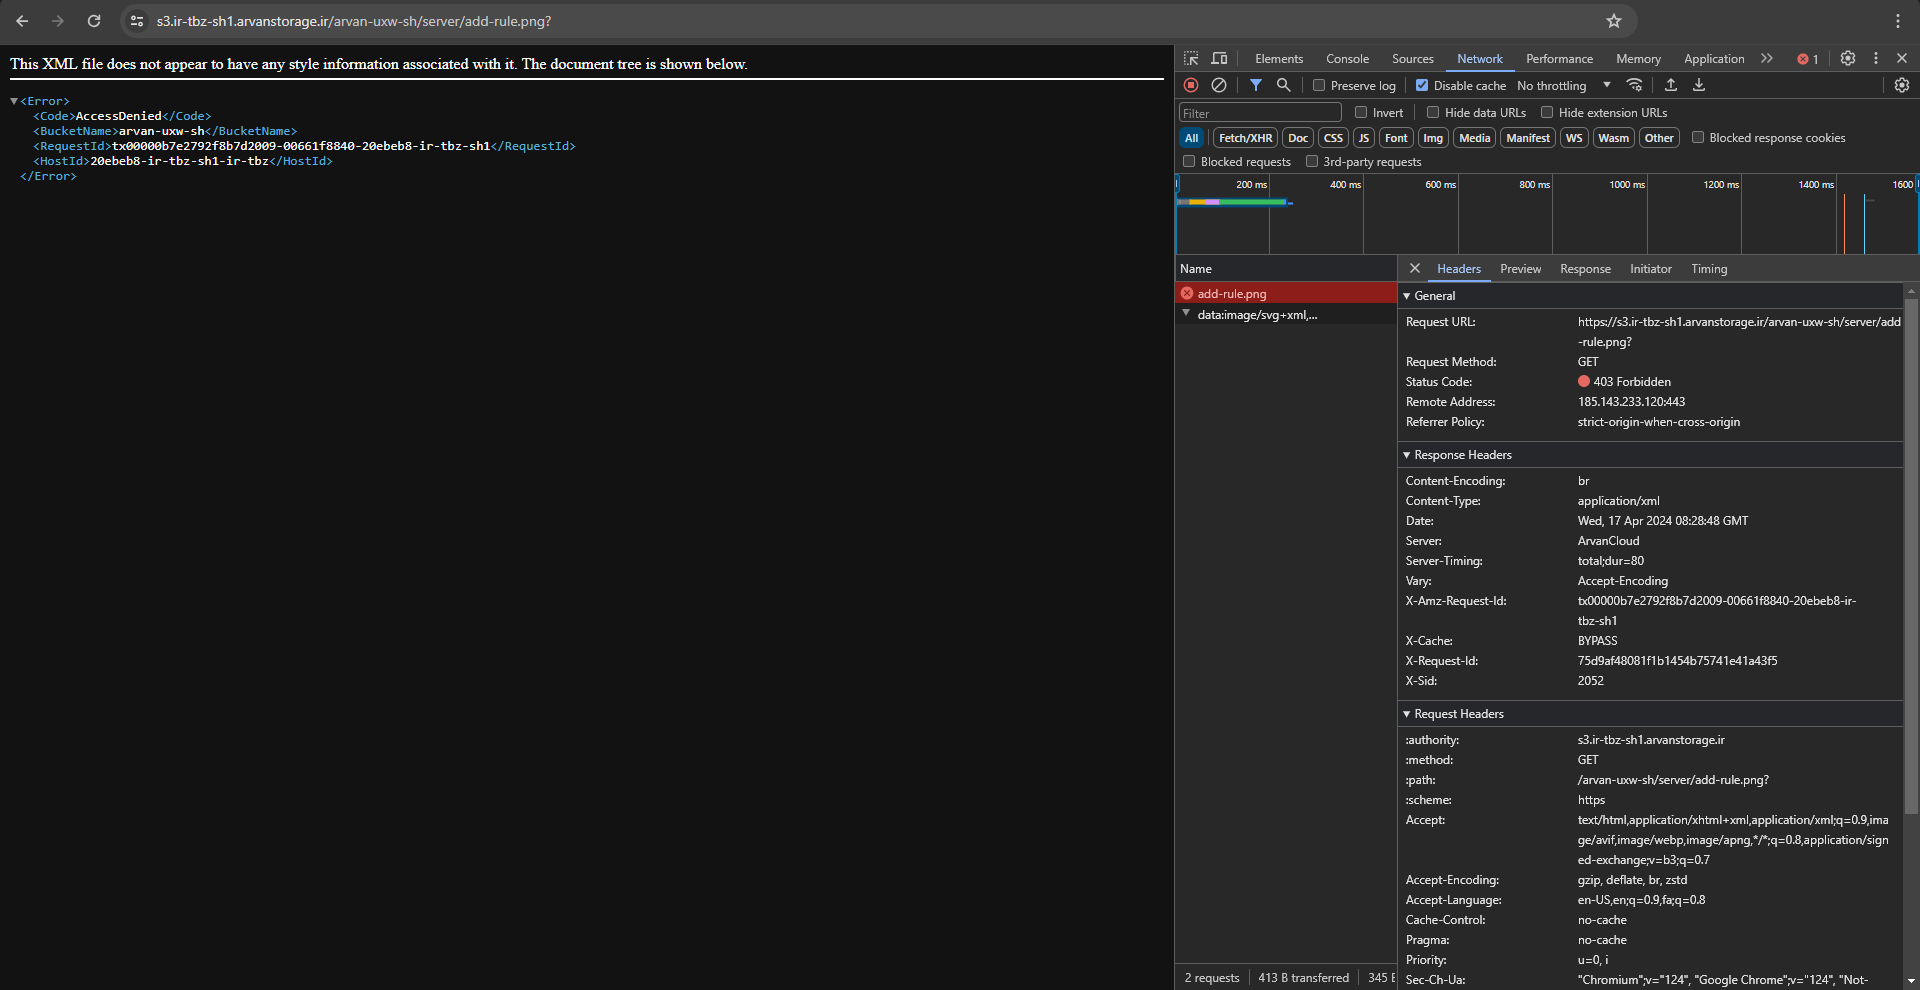Toggle the device toolbar icon
The height and width of the screenshot is (990, 1920).
[x=1219, y=59]
